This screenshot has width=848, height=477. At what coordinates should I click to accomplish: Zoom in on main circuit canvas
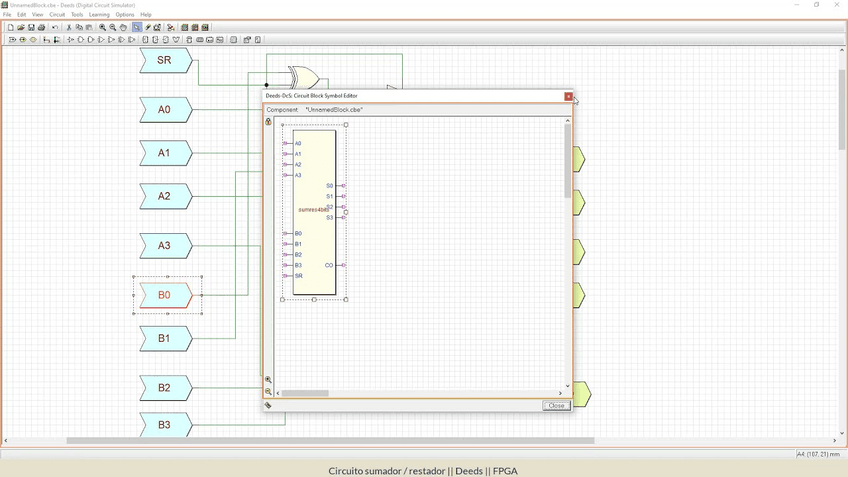point(102,28)
